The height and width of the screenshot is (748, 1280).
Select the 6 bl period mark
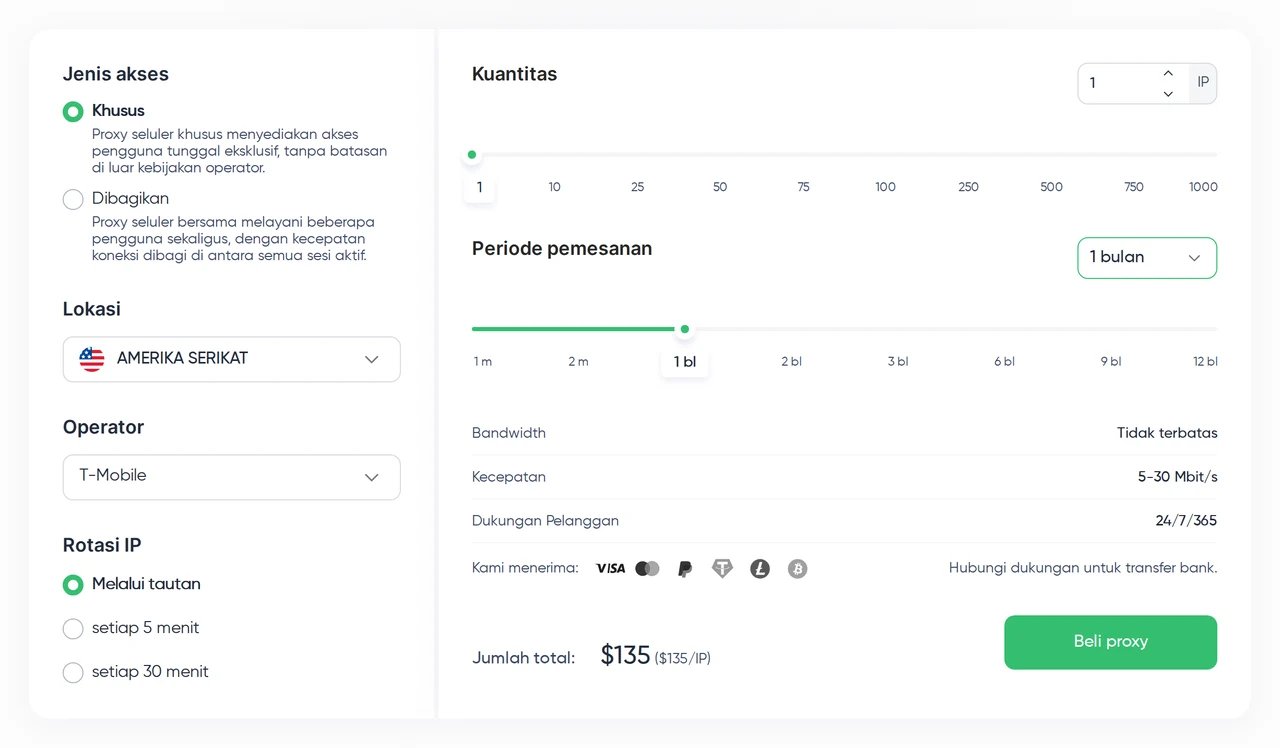(x=1004, y=362)
